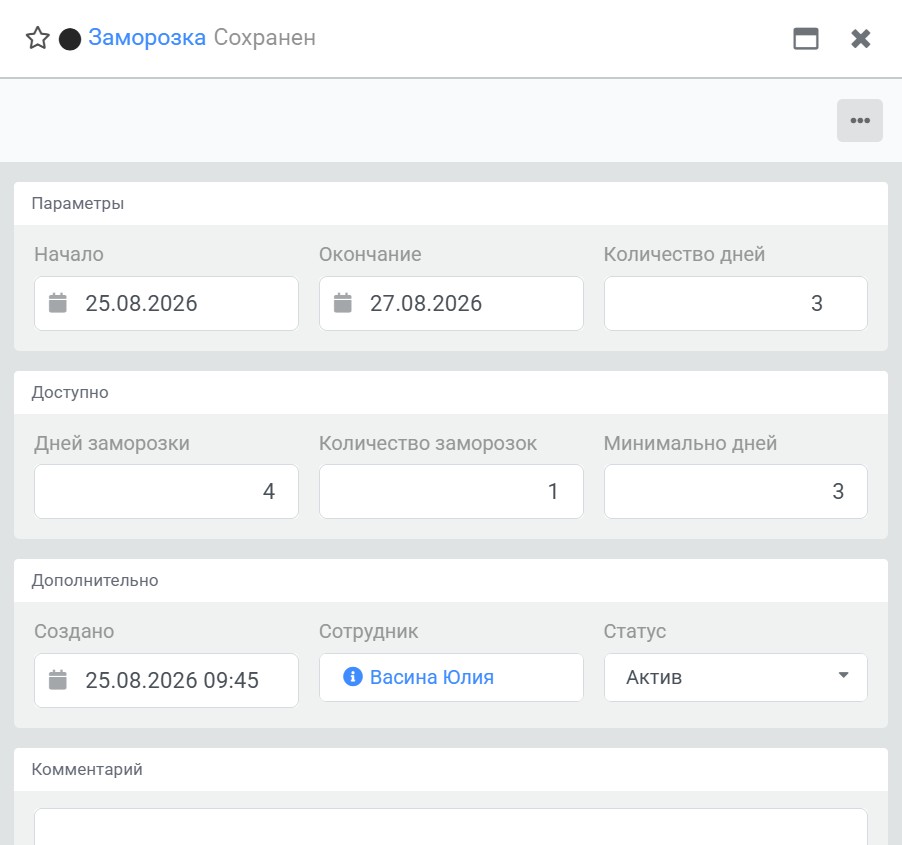
Task: Click the Окончание date field 27.08.2026
Action: pyautogui.click(x=451, y=303)
